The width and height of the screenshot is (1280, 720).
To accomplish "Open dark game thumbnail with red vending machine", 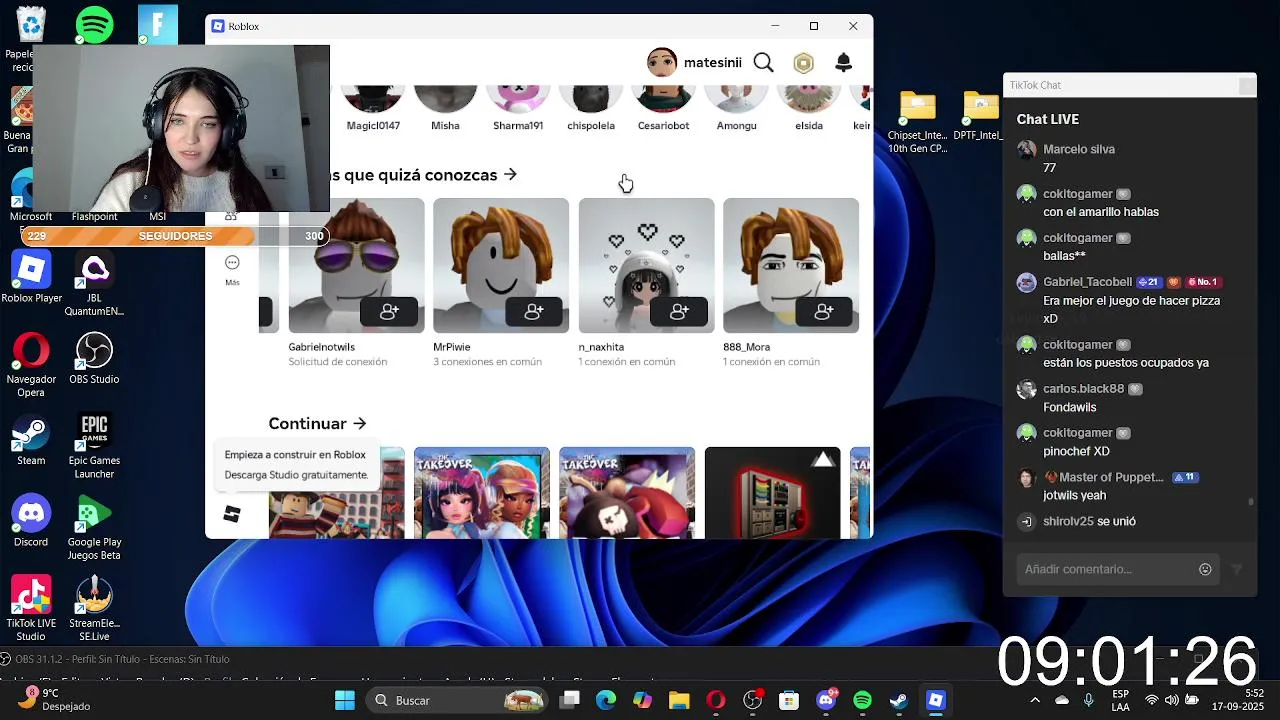I will (x=772, y=493).
